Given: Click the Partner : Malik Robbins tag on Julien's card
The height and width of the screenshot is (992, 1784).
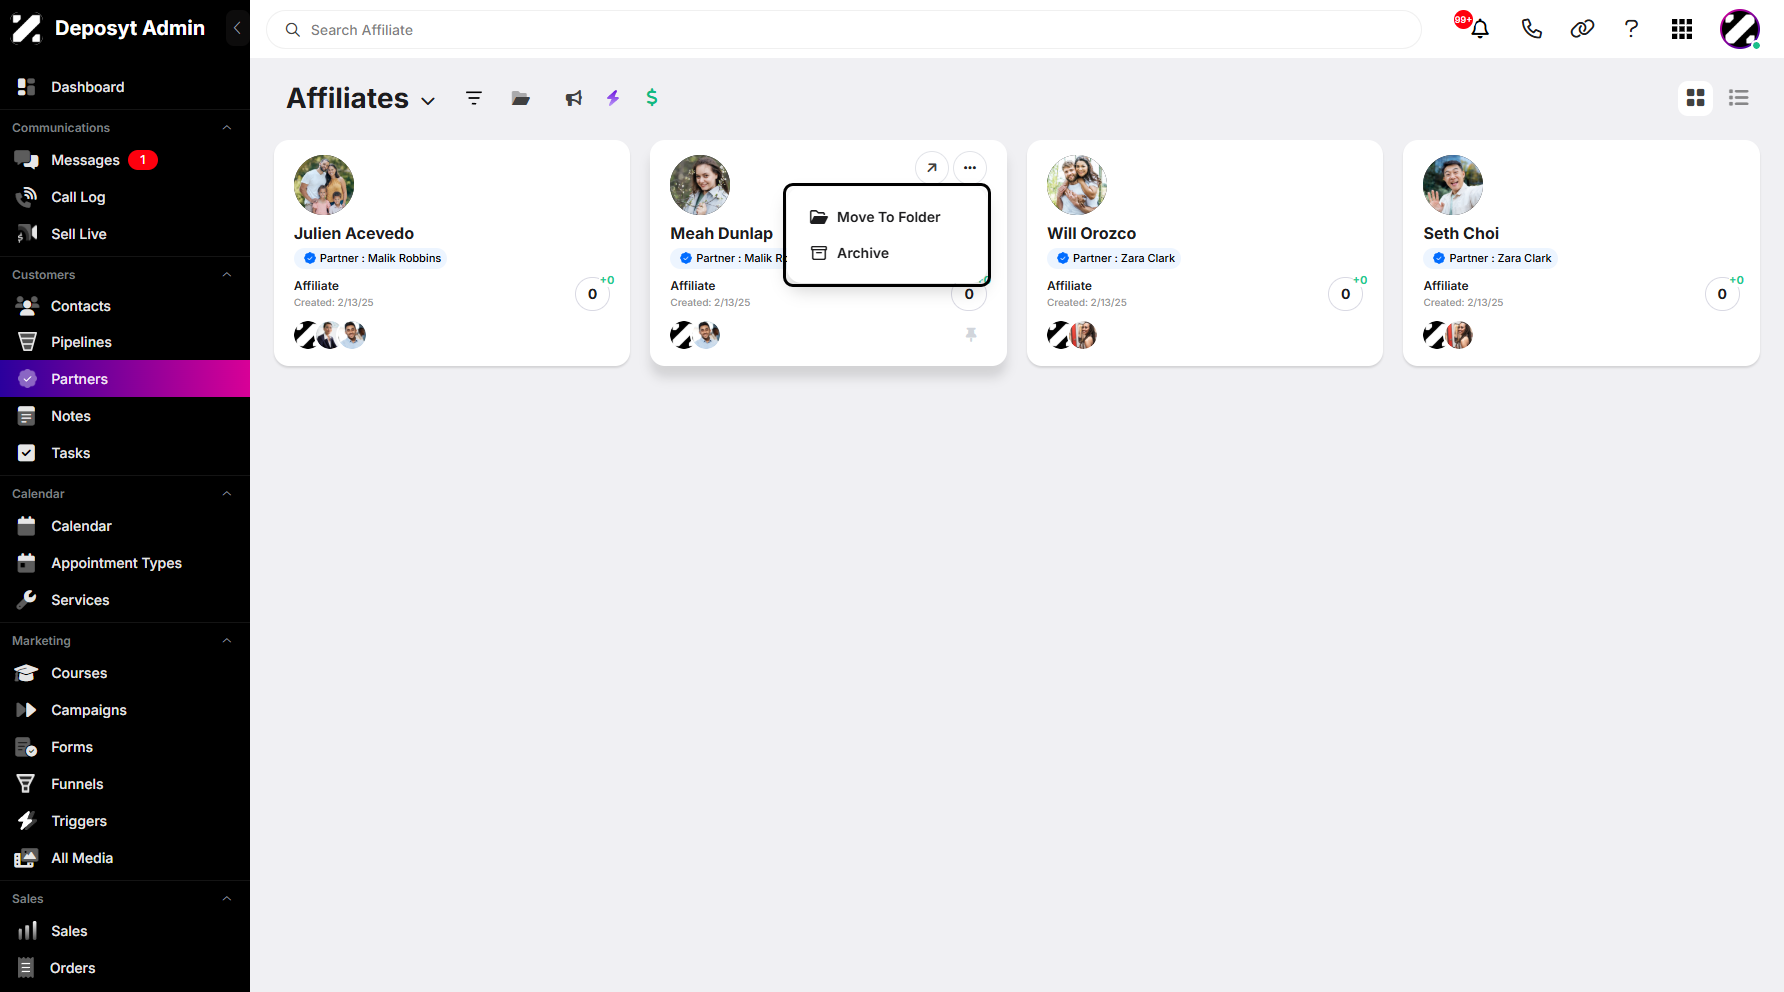Looking at the screenshot, I should [372, 258].
